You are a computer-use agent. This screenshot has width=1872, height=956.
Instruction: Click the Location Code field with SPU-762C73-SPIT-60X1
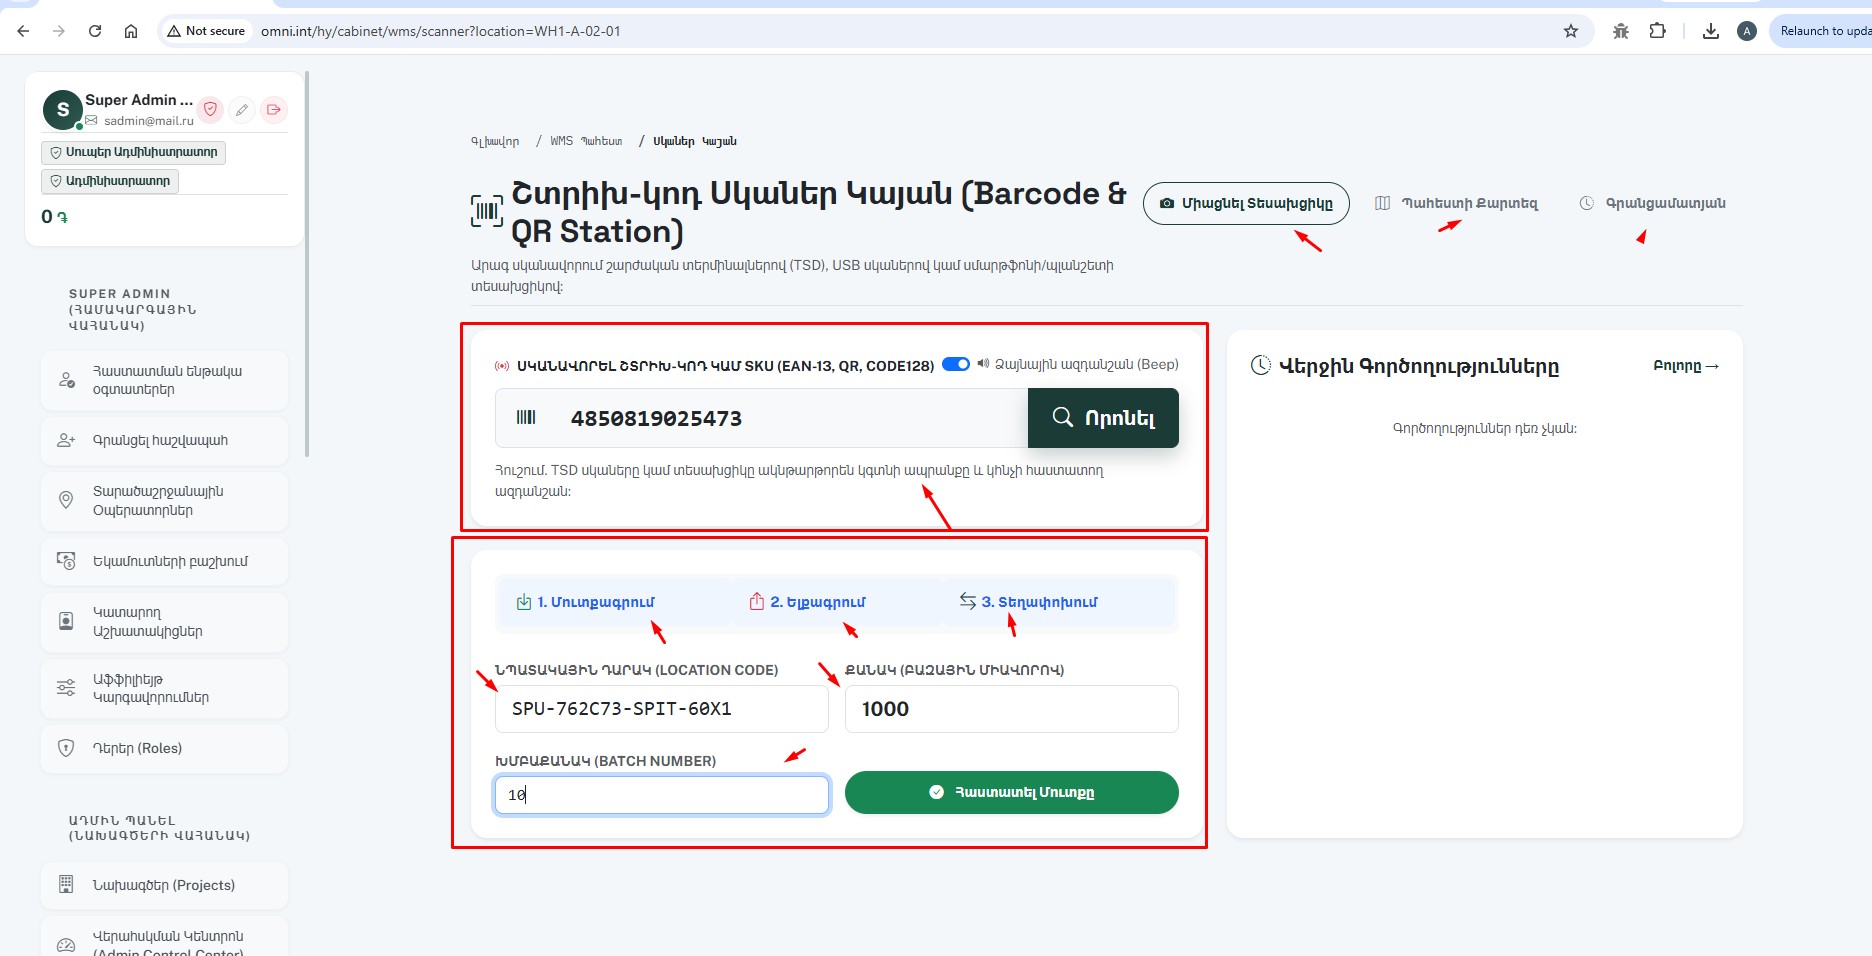click(x=662, y=709)
